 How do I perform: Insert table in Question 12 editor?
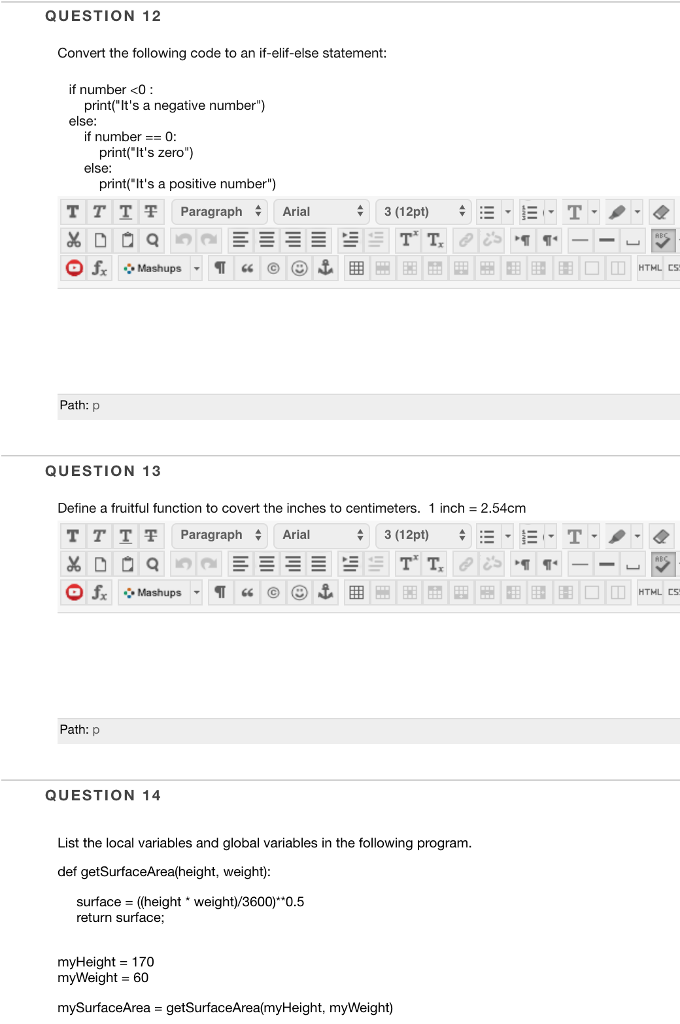(x=357, y=268)
